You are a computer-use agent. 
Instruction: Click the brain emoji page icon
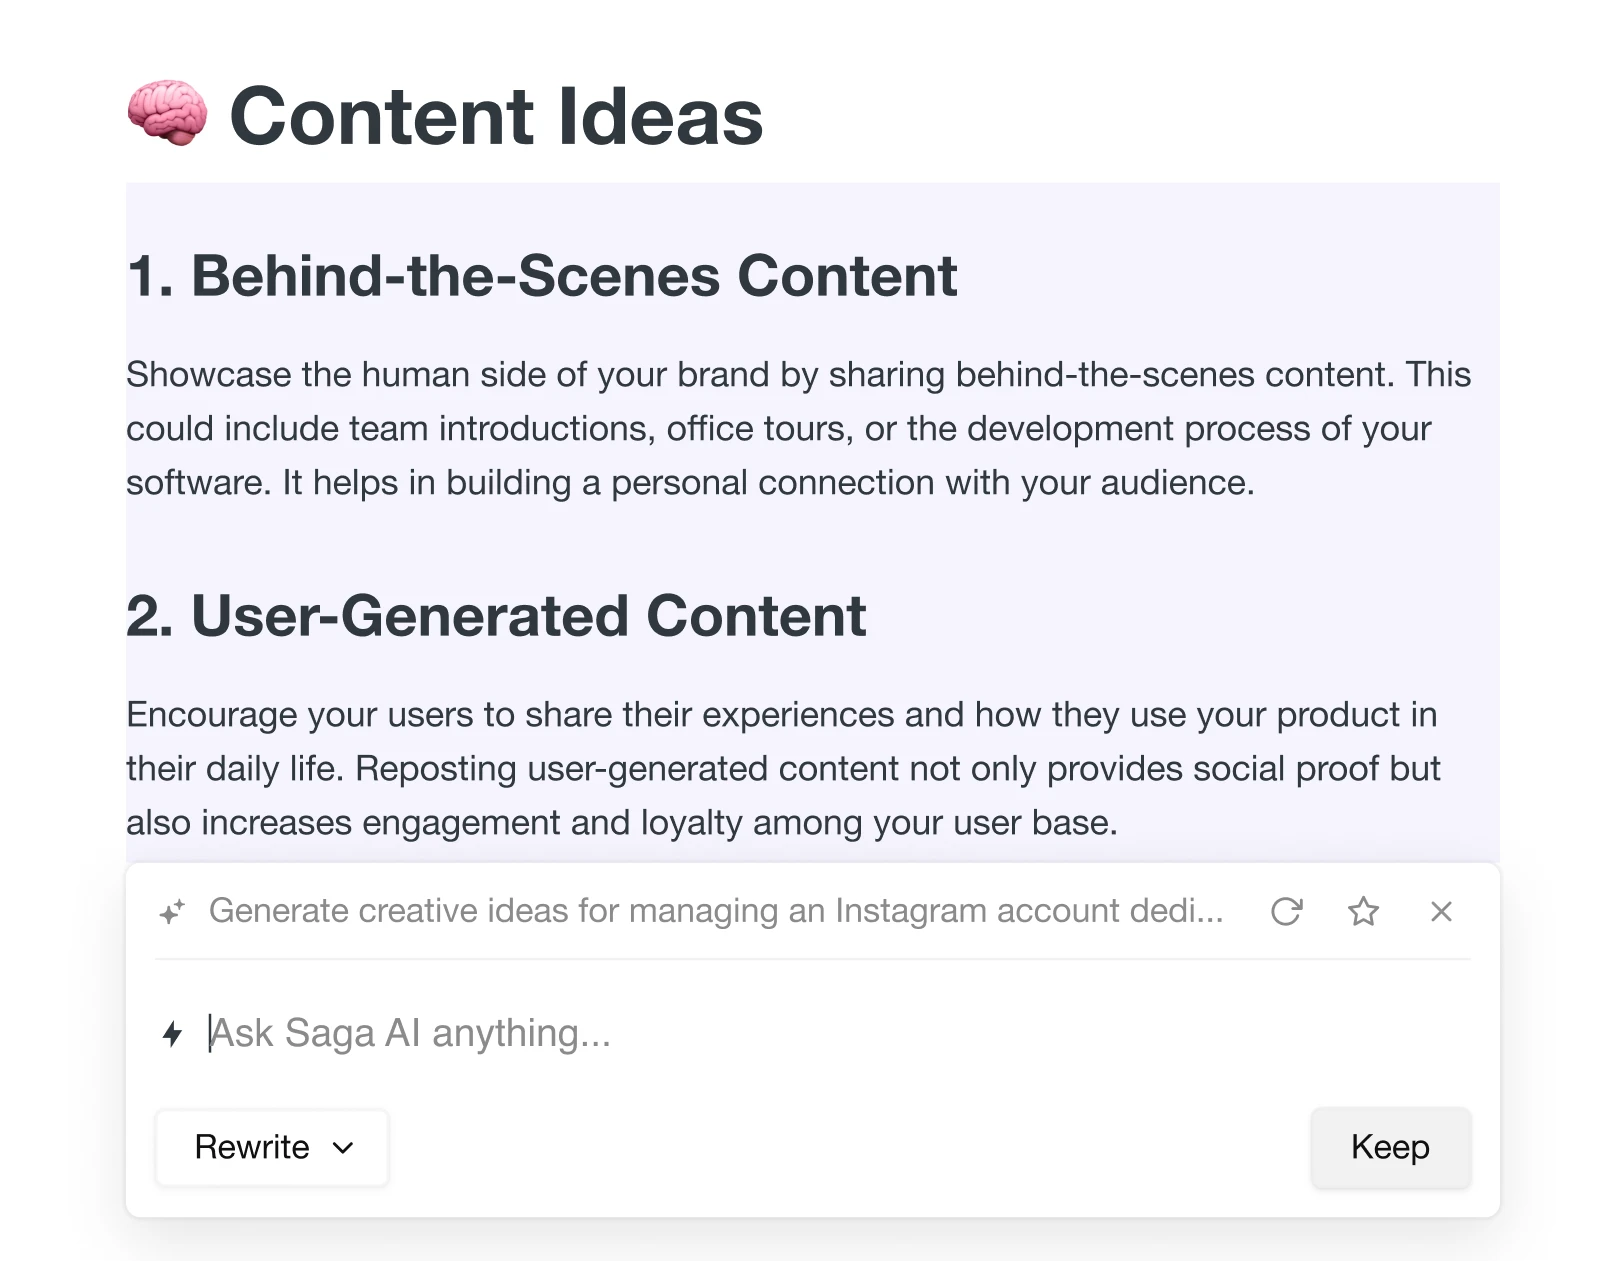(x=168, y=114)
